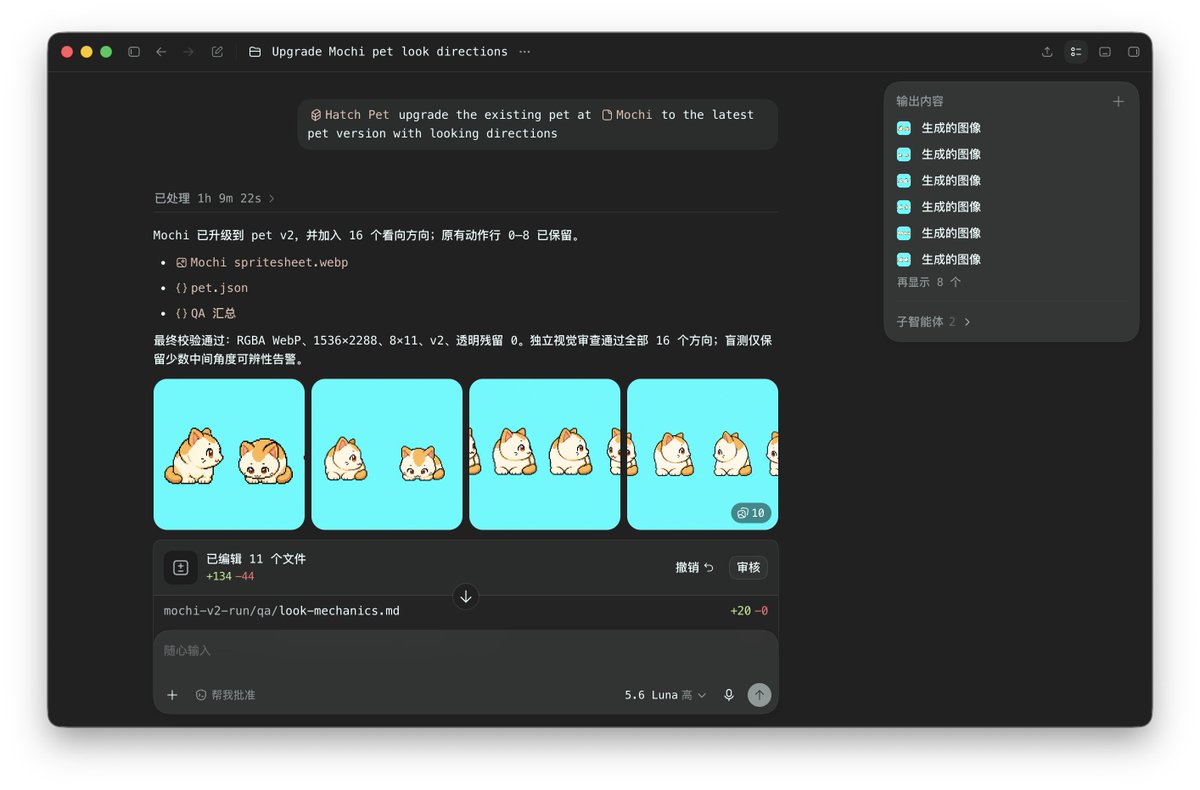Image resolution: width=1200 pixels, height=790 pixels.
Task: Click the 审核 review button
Action: pos(748,567)
